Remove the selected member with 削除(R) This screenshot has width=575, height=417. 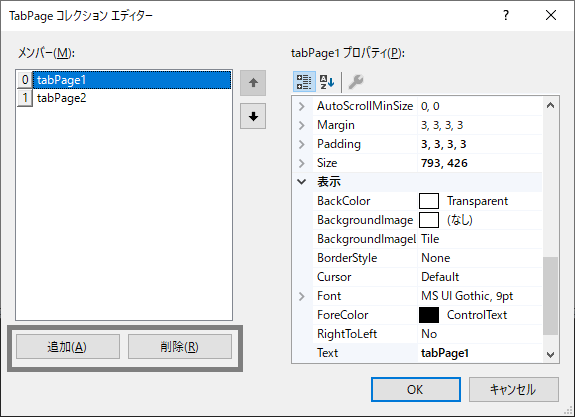click(180, 347)
